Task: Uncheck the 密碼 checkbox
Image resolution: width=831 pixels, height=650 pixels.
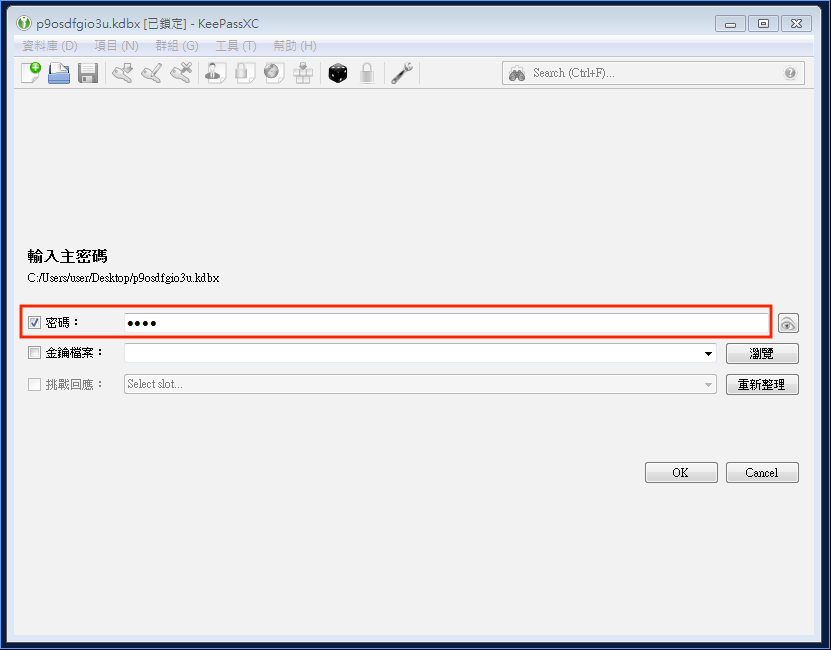Action: (35, 323)
